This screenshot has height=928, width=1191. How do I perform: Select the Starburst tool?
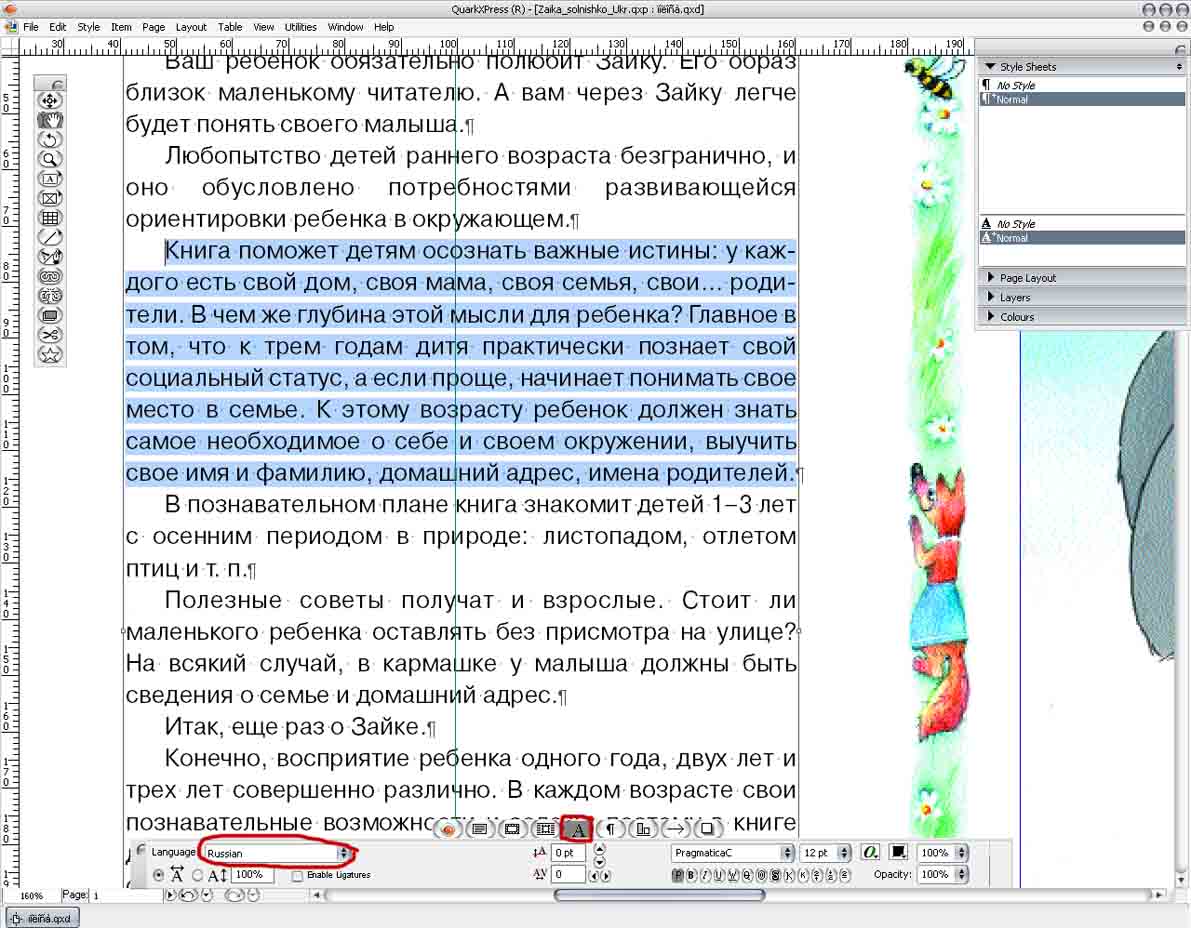coord(50,355)
